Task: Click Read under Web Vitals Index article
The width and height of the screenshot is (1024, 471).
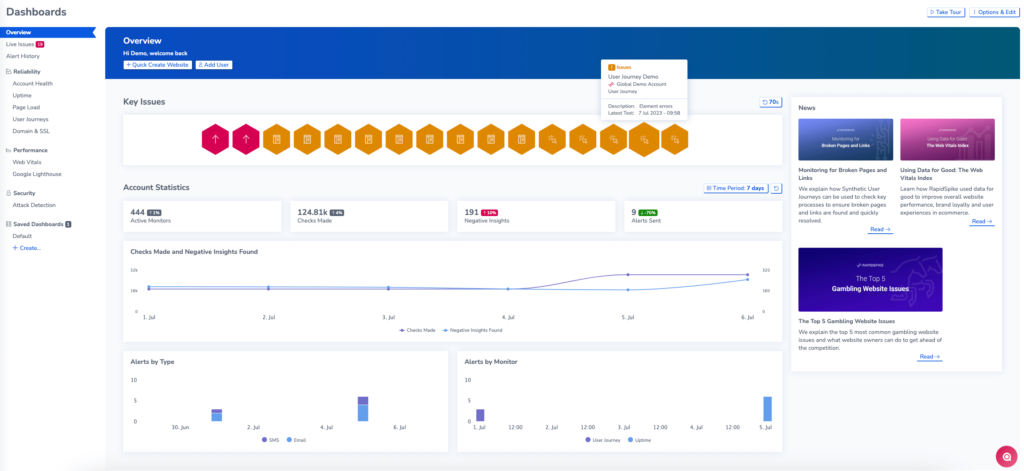Action: (982, 221)
